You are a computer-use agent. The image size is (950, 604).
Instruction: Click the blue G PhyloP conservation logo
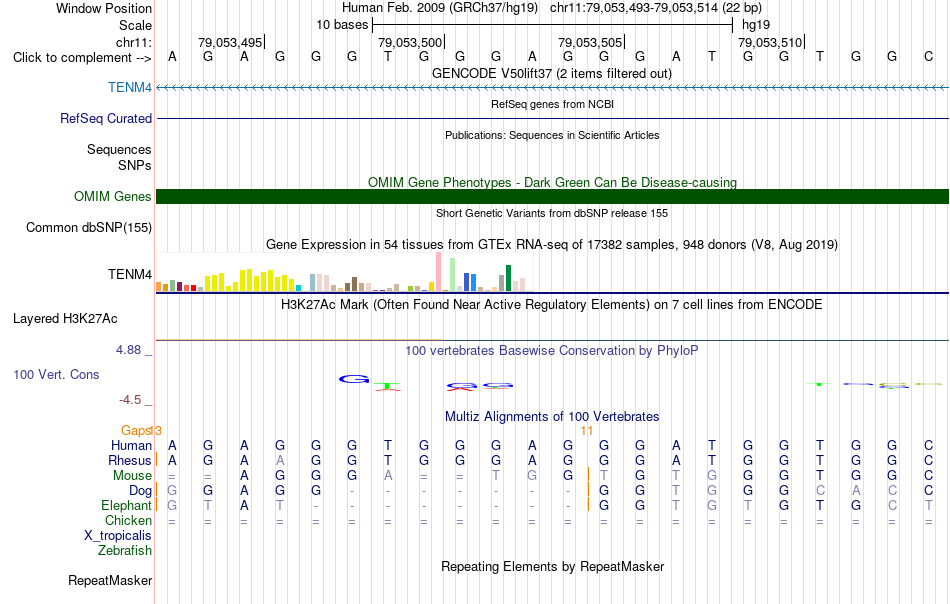(354, 379)
